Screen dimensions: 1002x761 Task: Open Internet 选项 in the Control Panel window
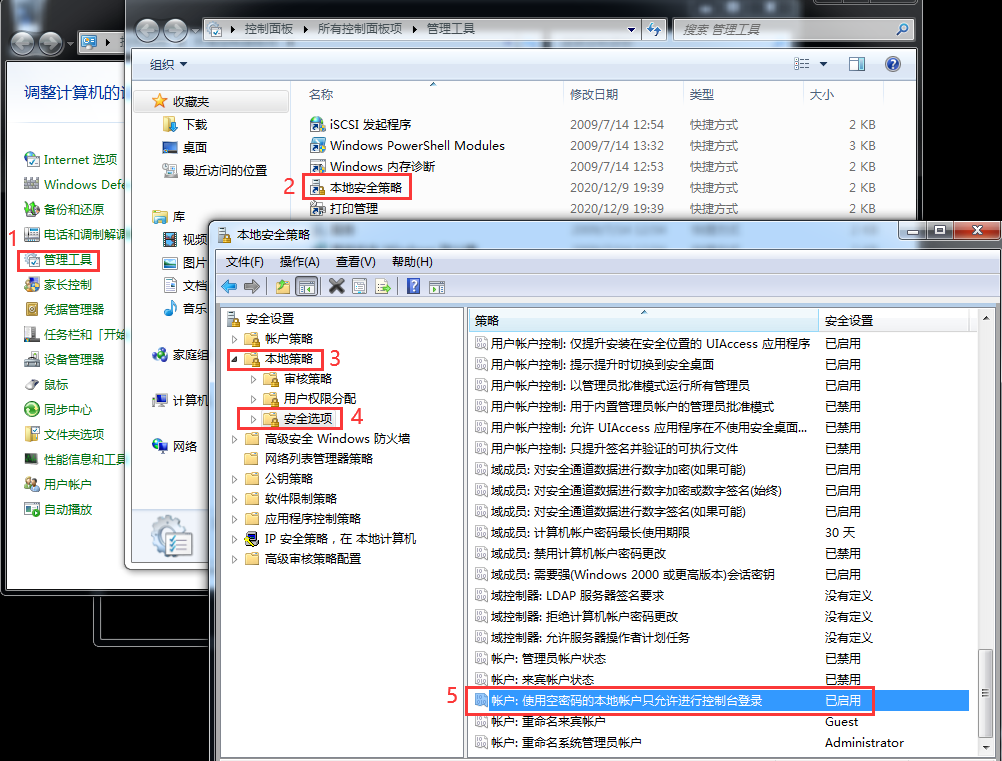pos(80,160)
